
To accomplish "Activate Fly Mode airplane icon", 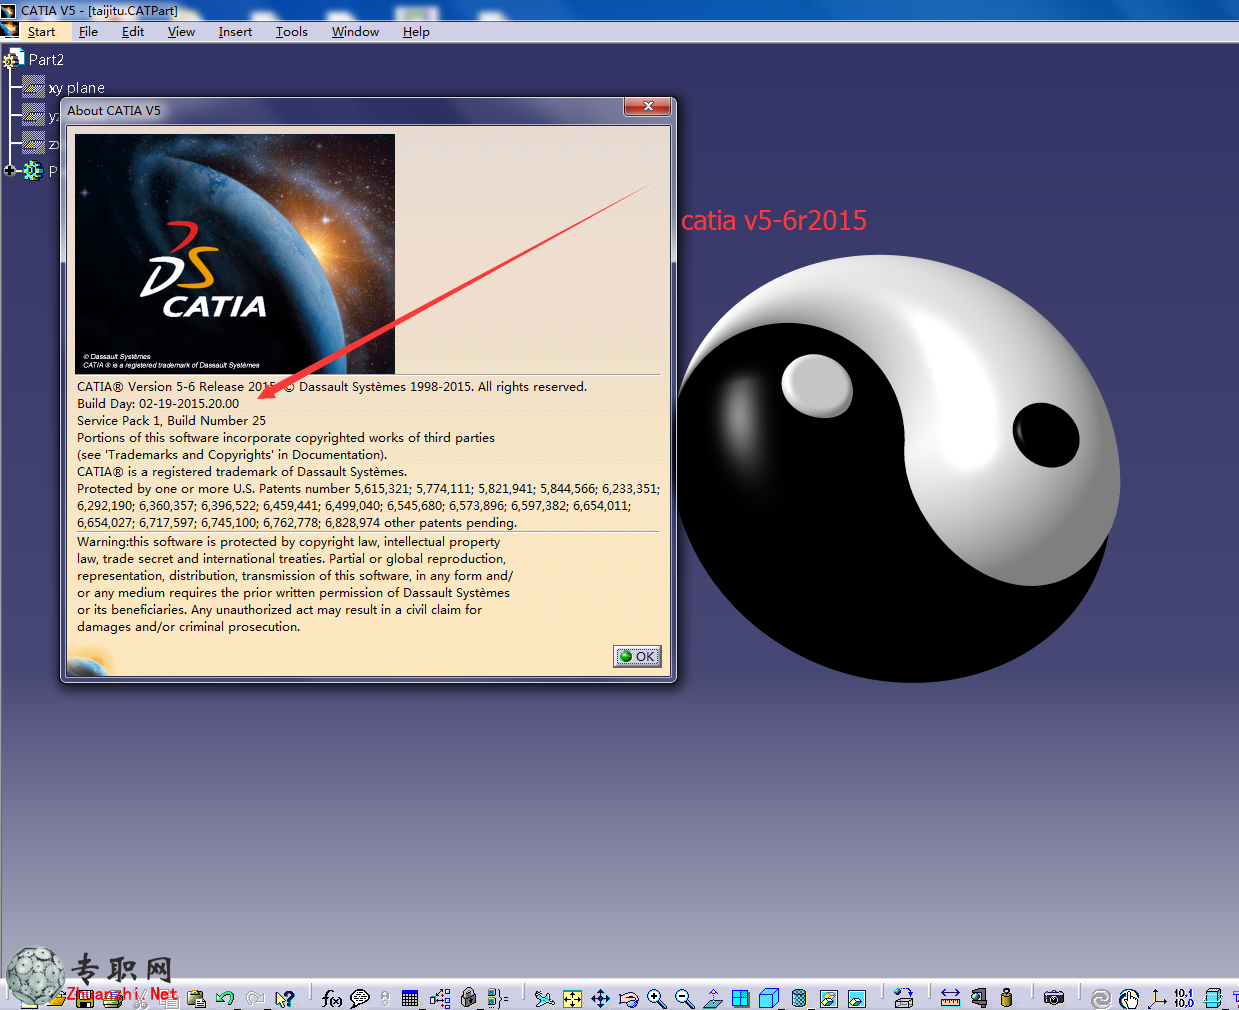I will pyautogui.click(x=544, y=998).
